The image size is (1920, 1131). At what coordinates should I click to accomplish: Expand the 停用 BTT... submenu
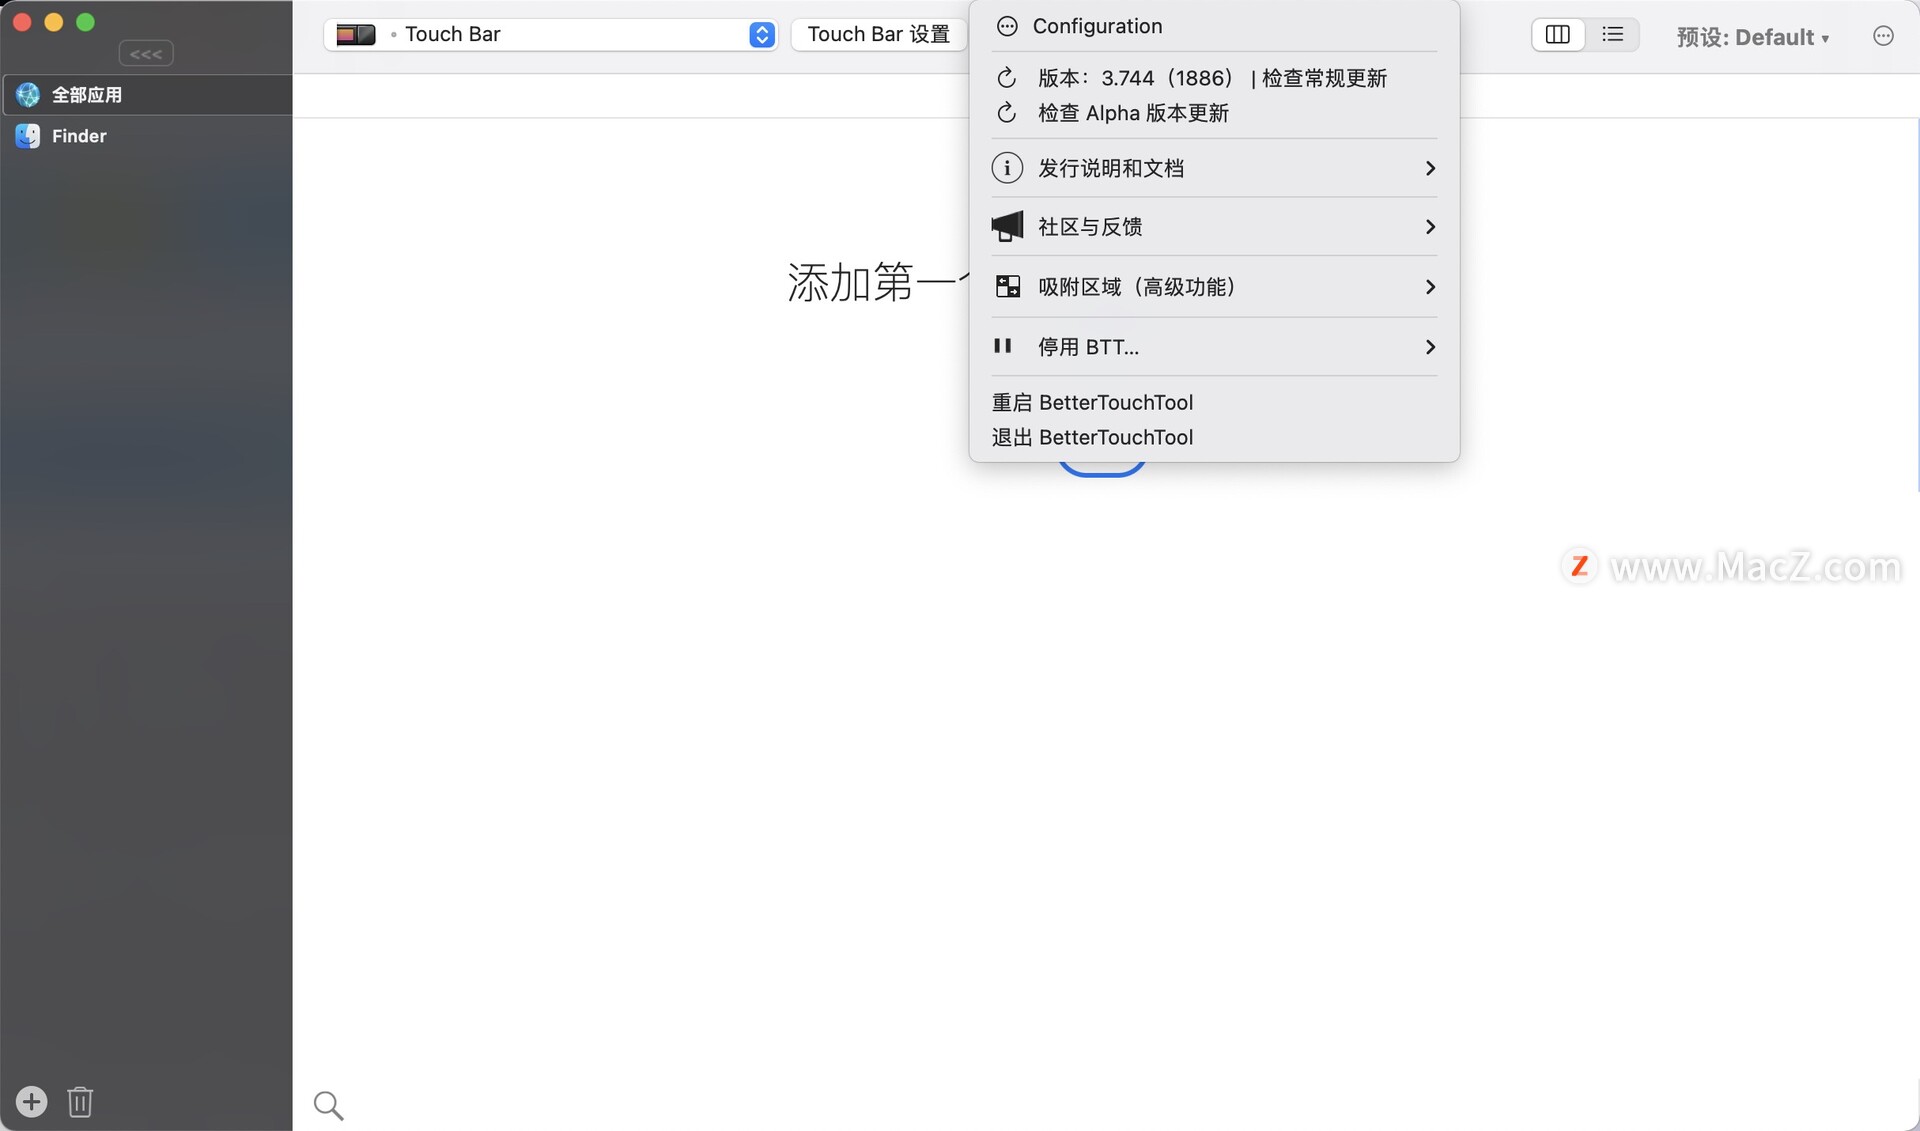1214,347
